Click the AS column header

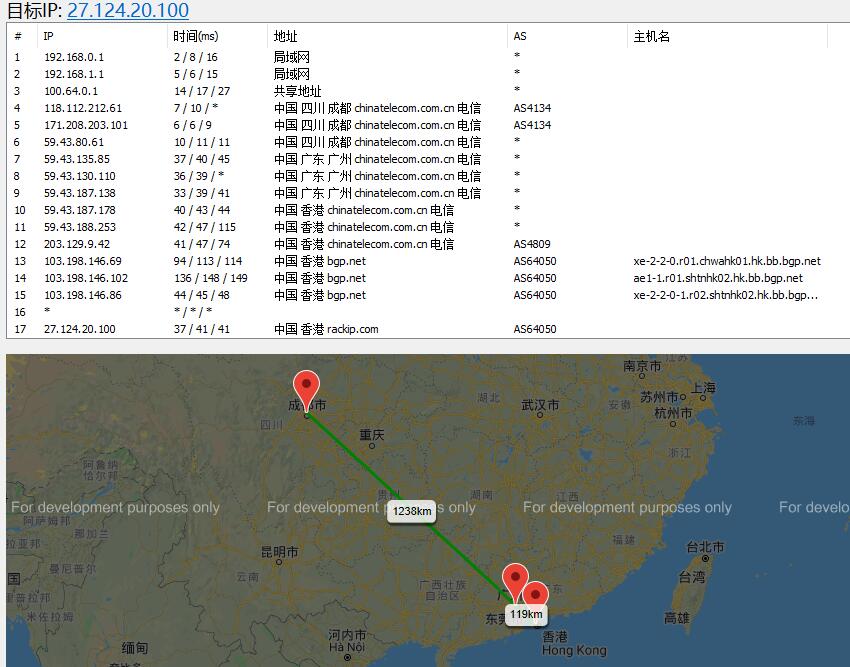(520, 36)
